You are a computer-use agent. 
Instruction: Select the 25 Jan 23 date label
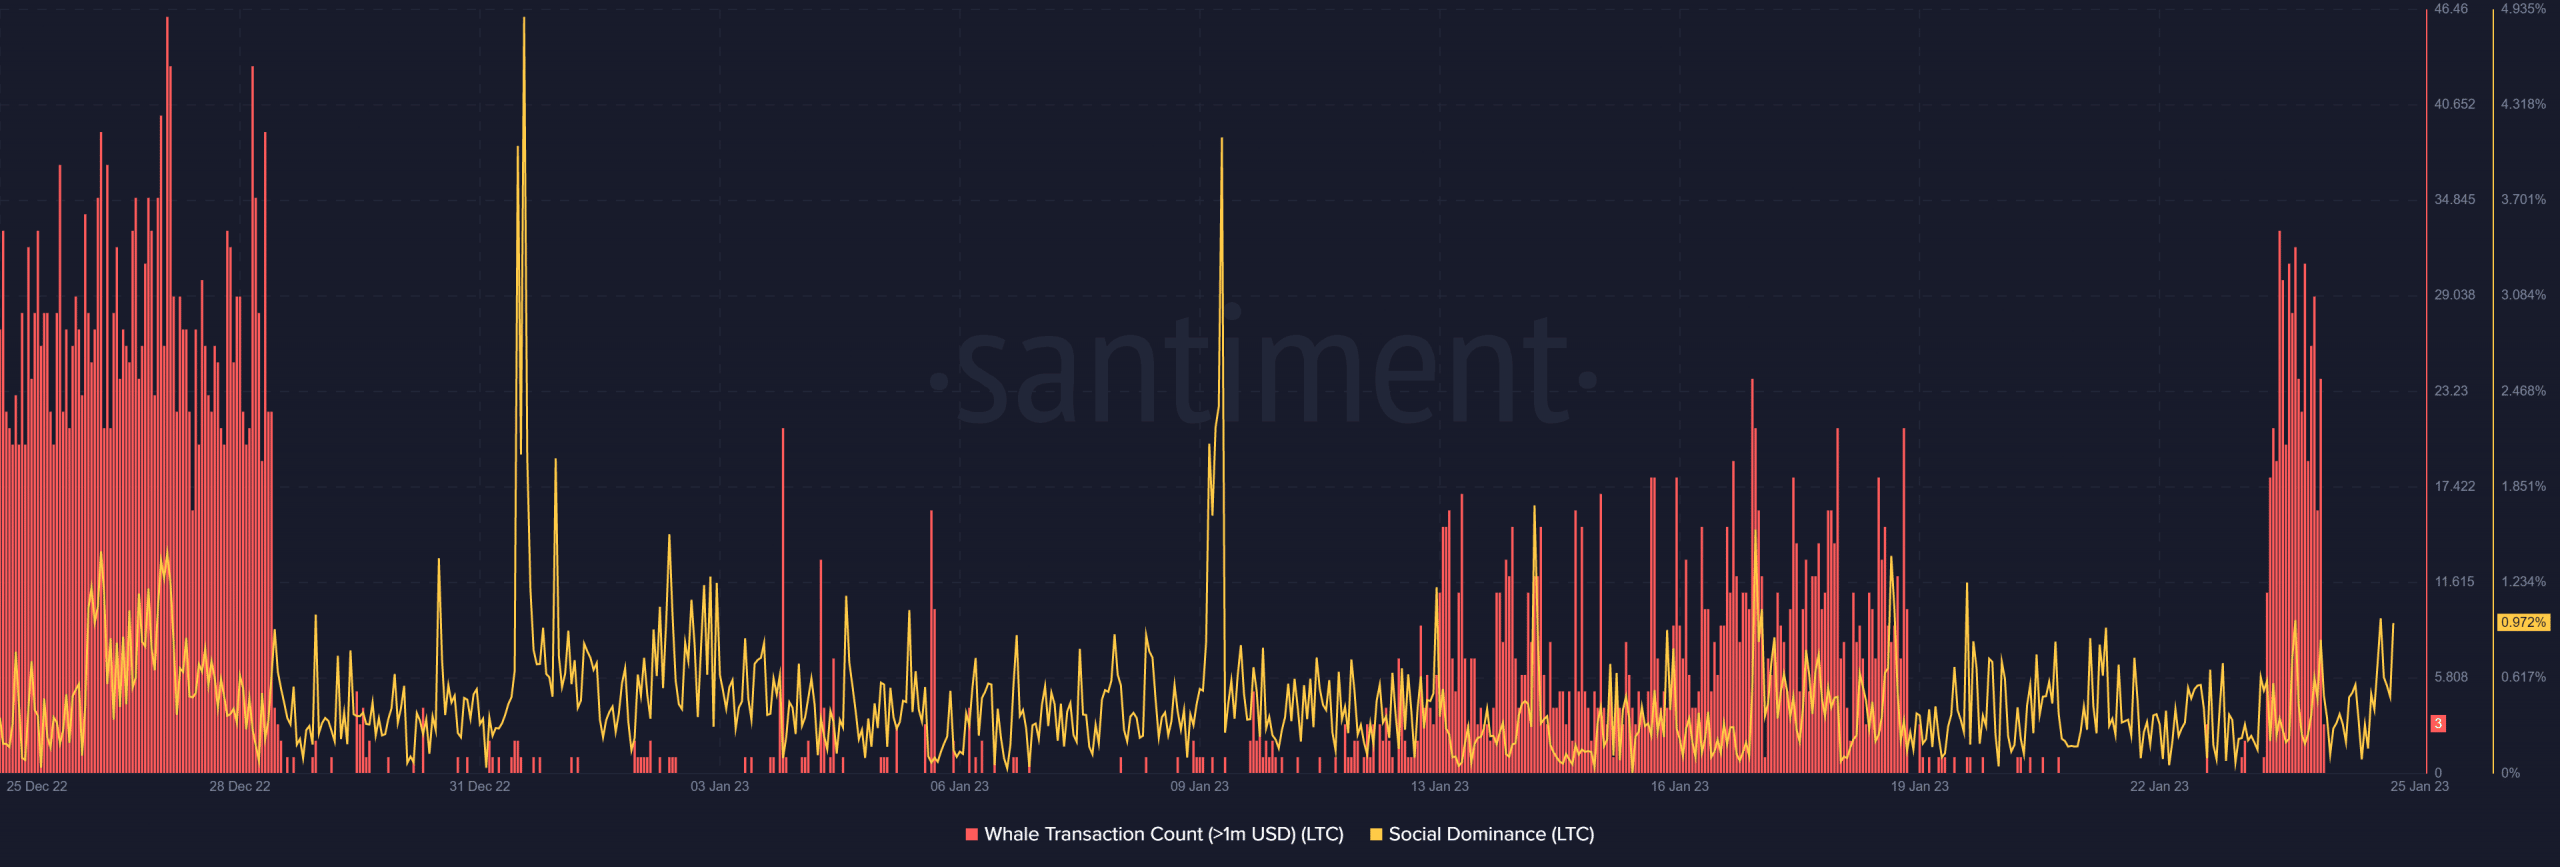2420,786
